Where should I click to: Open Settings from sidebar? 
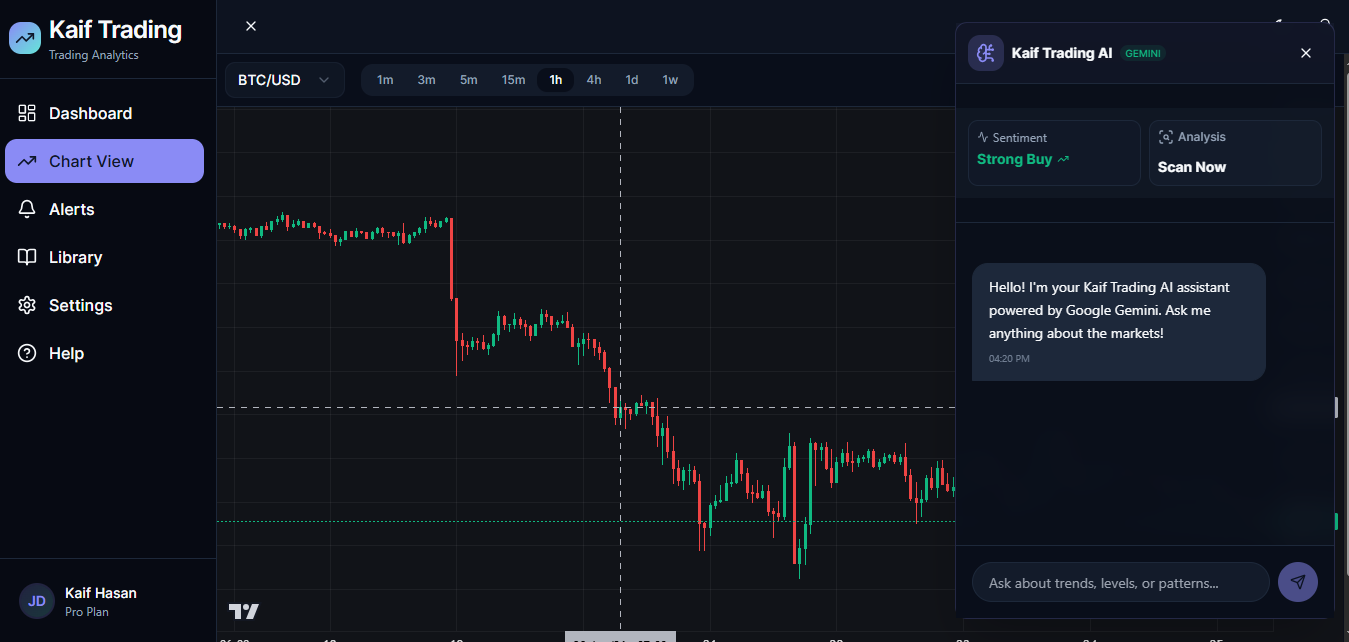pyautogui.click(x=104, y=305)
